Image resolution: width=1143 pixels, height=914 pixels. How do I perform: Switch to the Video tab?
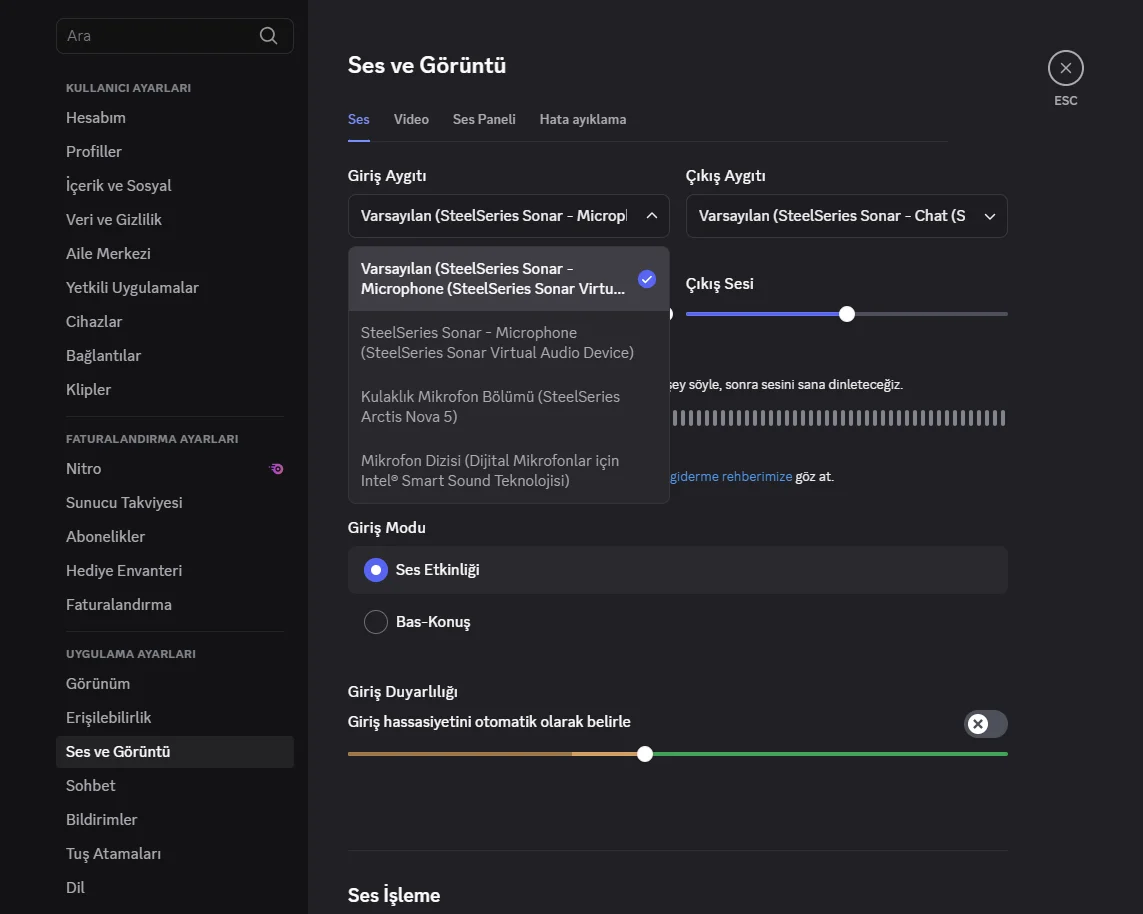pos(411,119)
